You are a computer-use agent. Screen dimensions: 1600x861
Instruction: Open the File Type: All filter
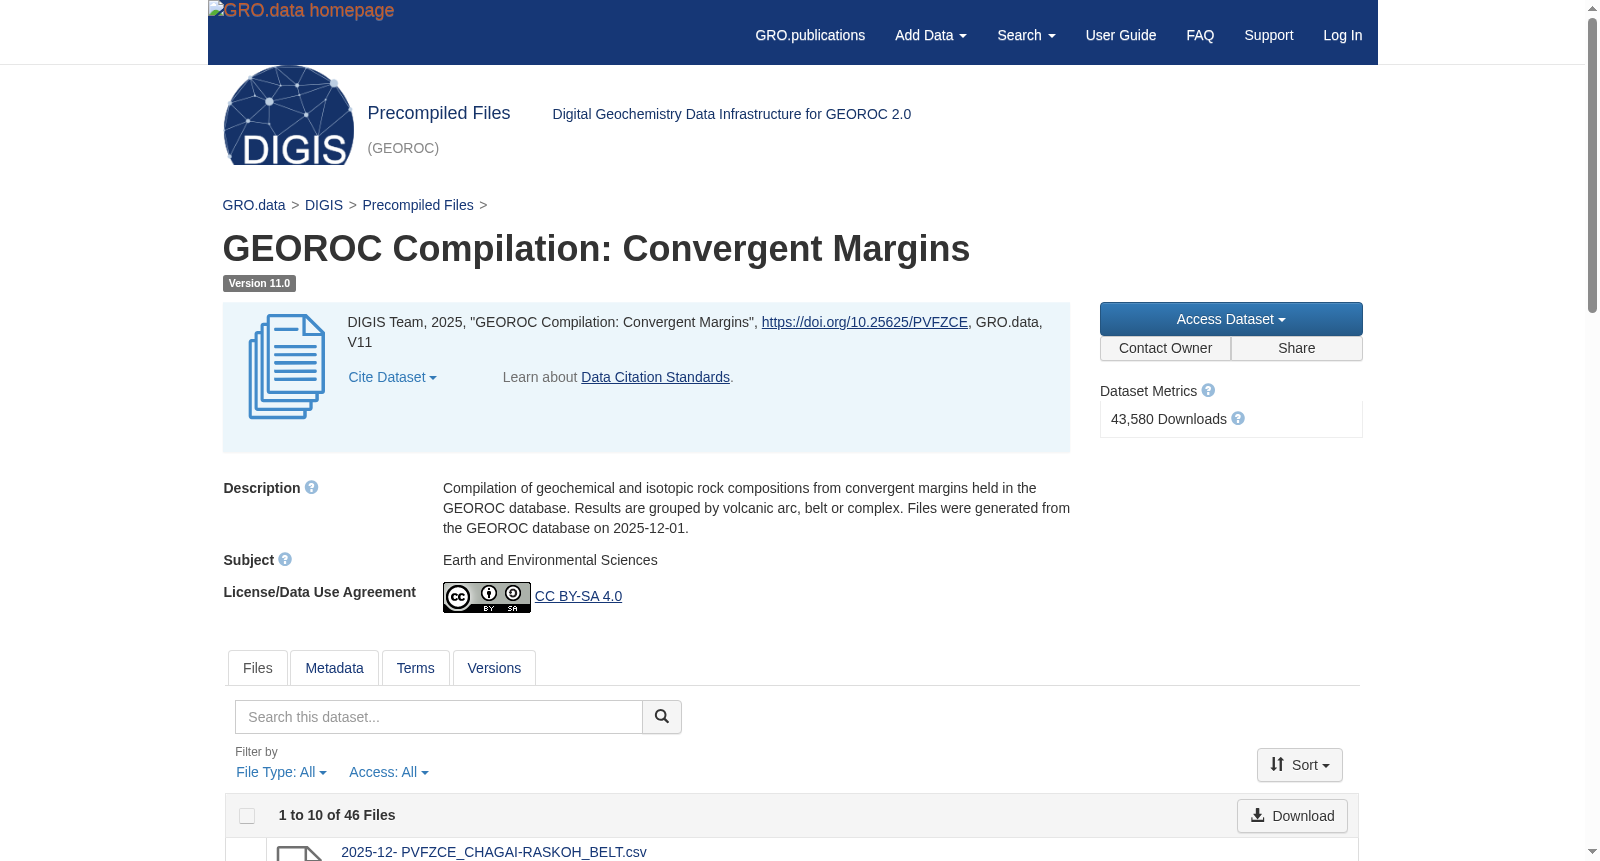(281, 772)
